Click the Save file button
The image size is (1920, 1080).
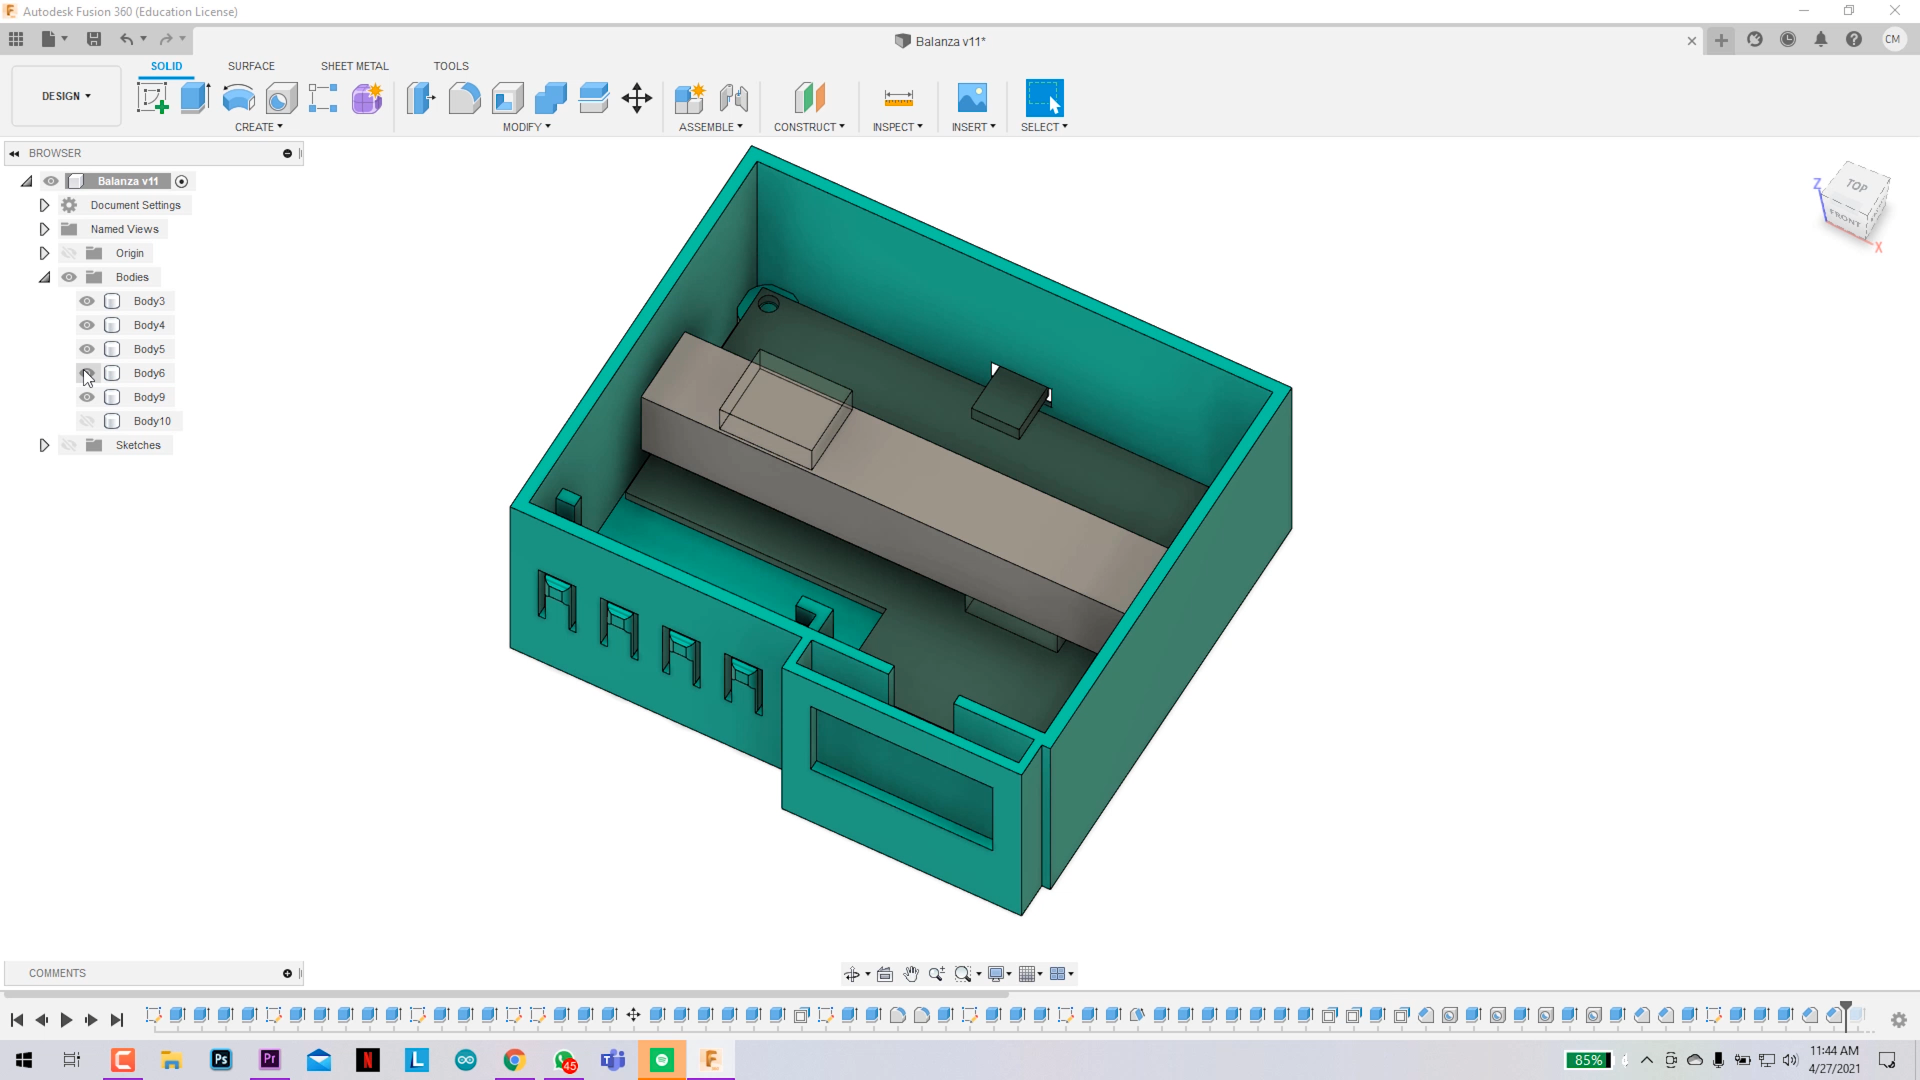(94, 38)
